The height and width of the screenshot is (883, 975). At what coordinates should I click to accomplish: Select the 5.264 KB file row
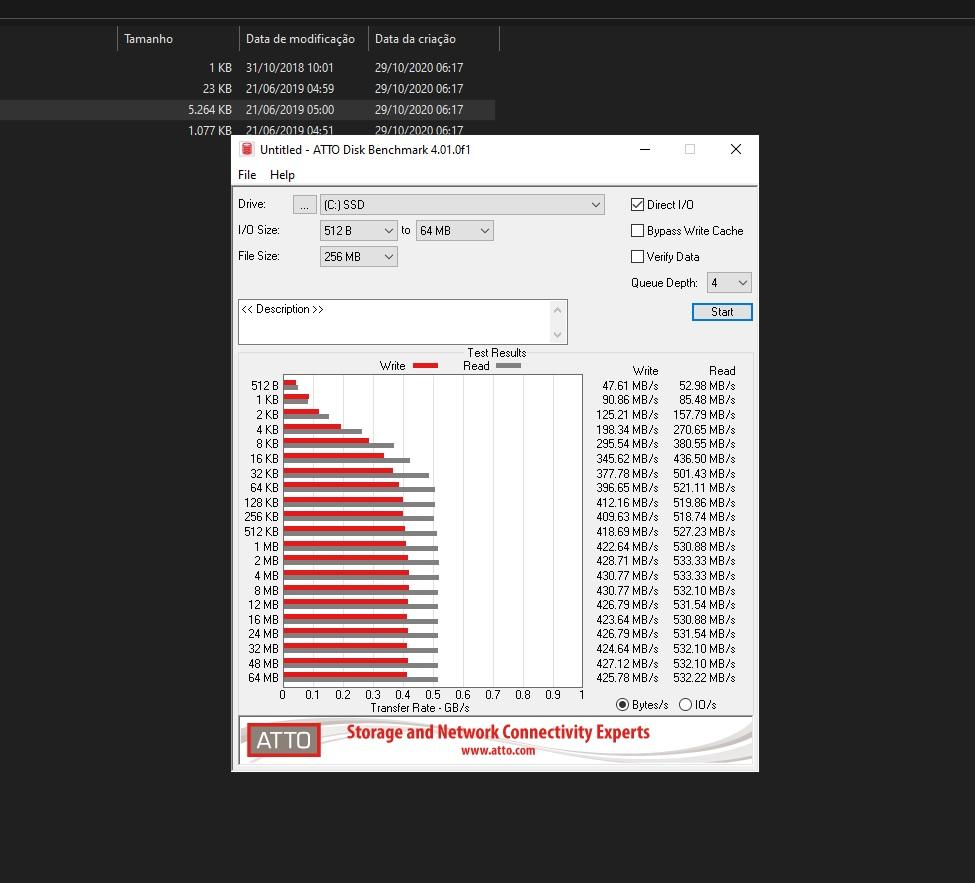[x=247, y=109]
